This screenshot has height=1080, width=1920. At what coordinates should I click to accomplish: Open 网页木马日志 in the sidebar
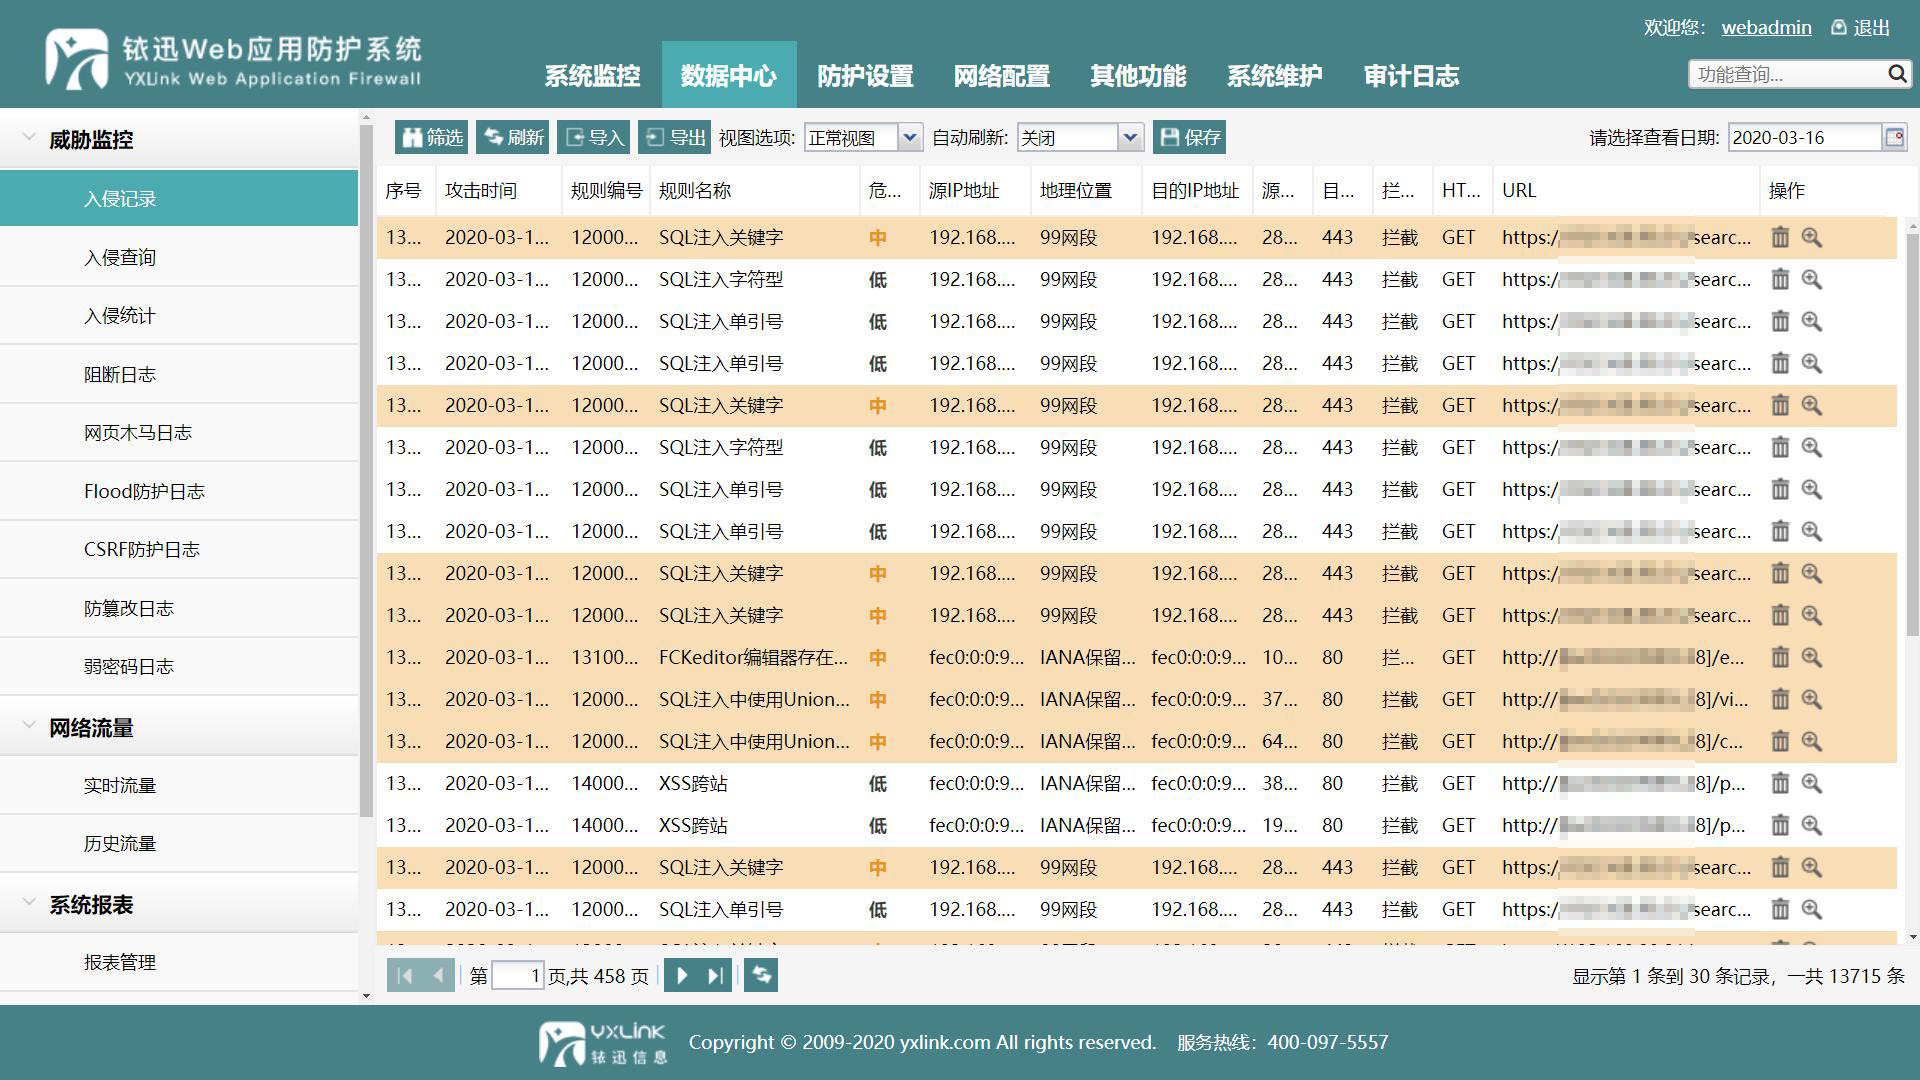[x=179, y=433]
